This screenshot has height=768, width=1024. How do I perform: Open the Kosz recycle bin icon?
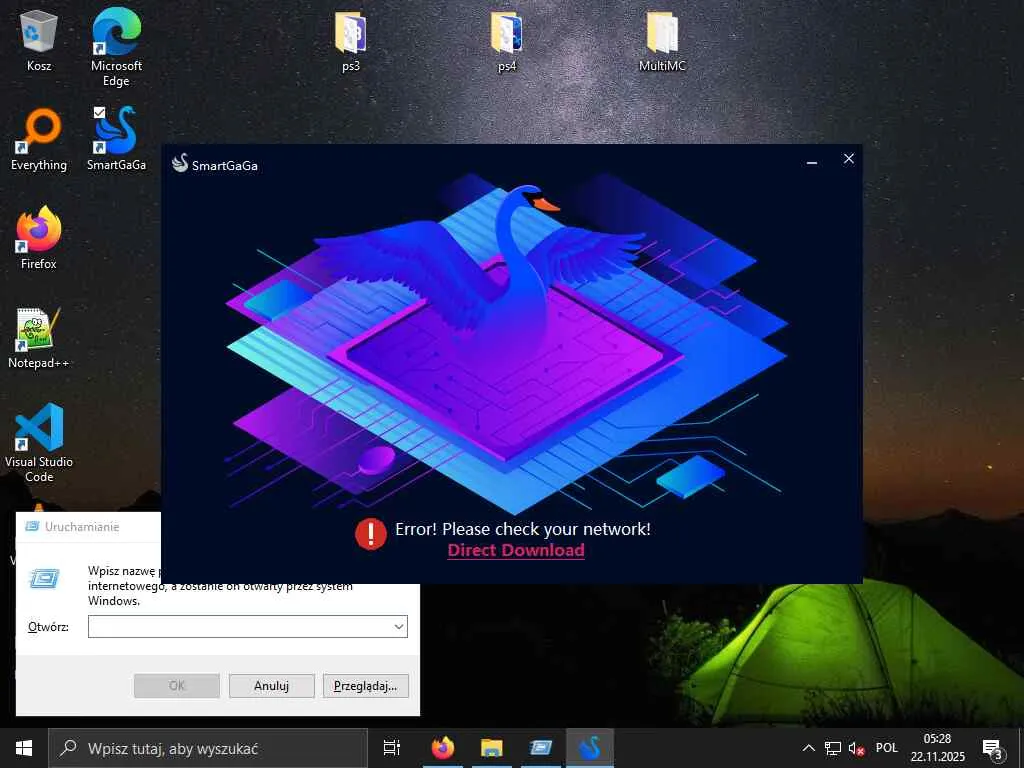pos(39,40)
